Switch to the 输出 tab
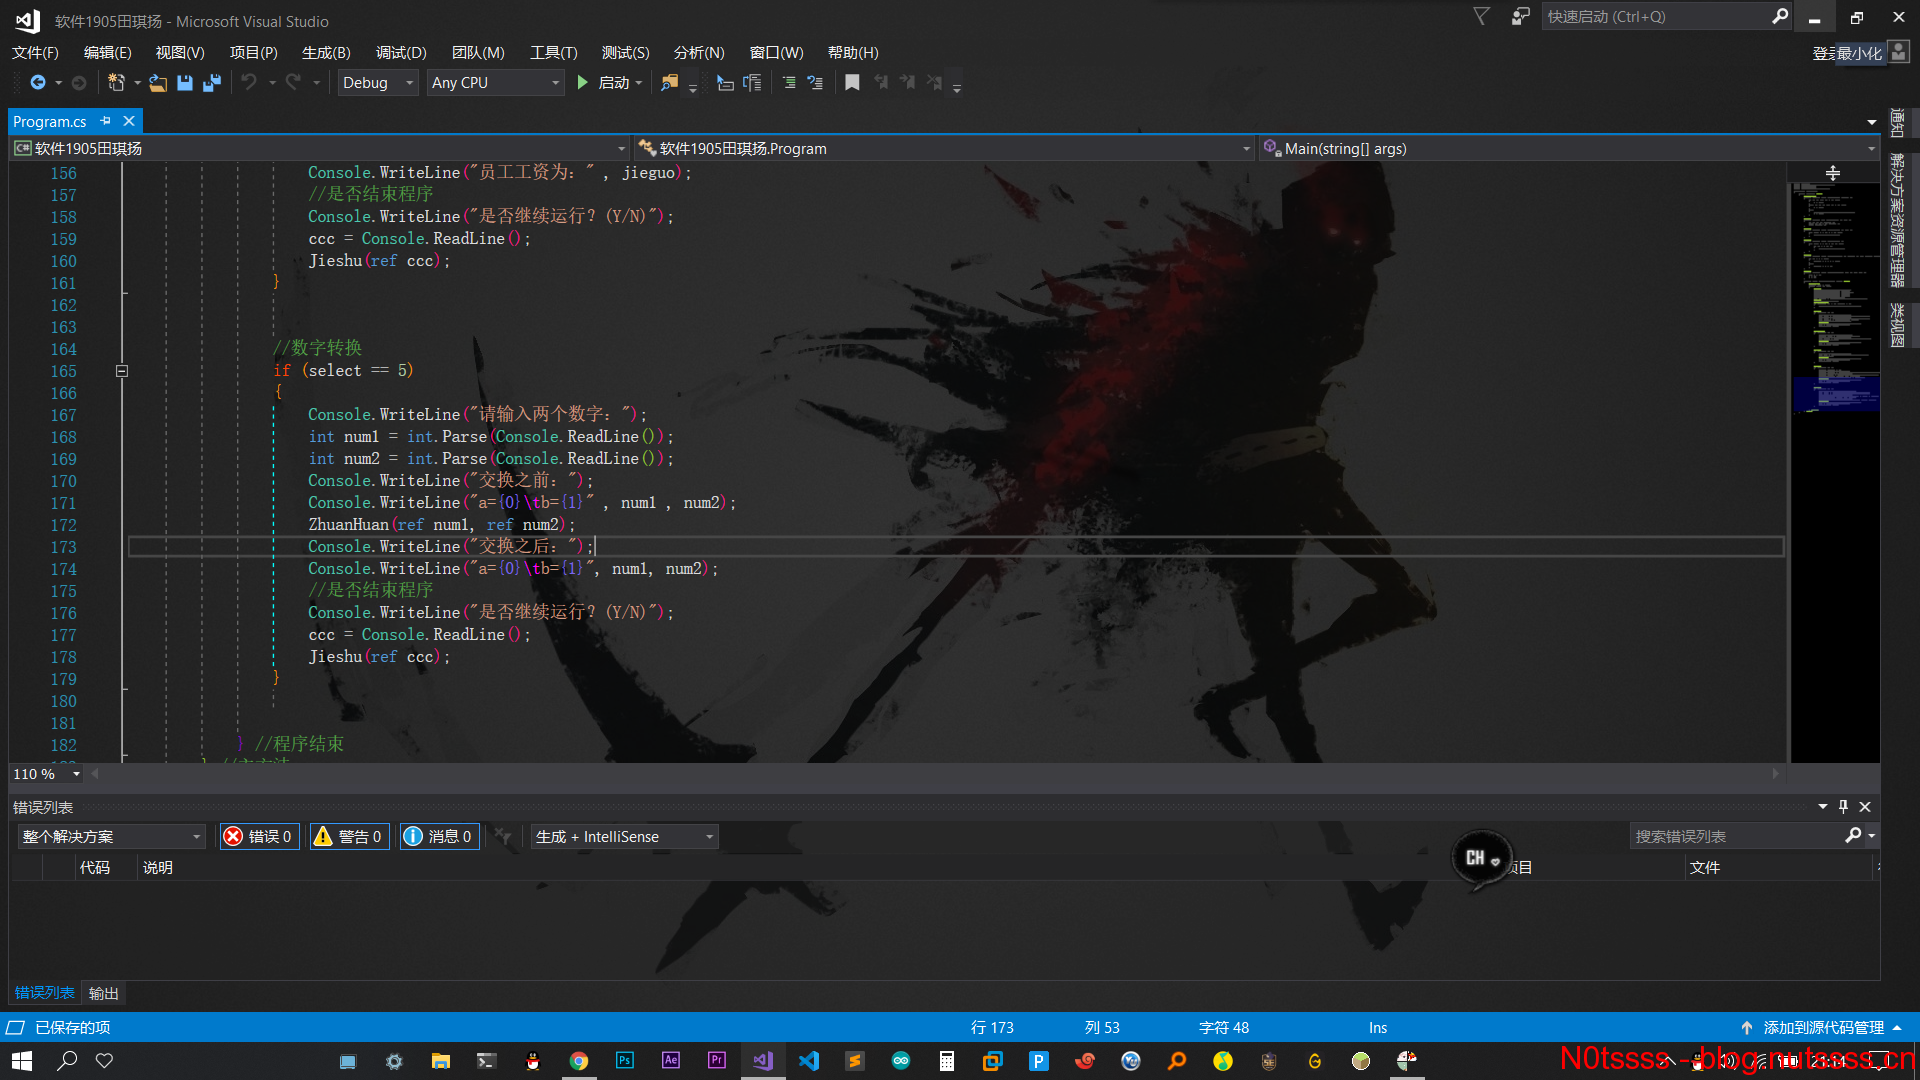Screen dimensions: 1920x1080 (x=104, y=993)
